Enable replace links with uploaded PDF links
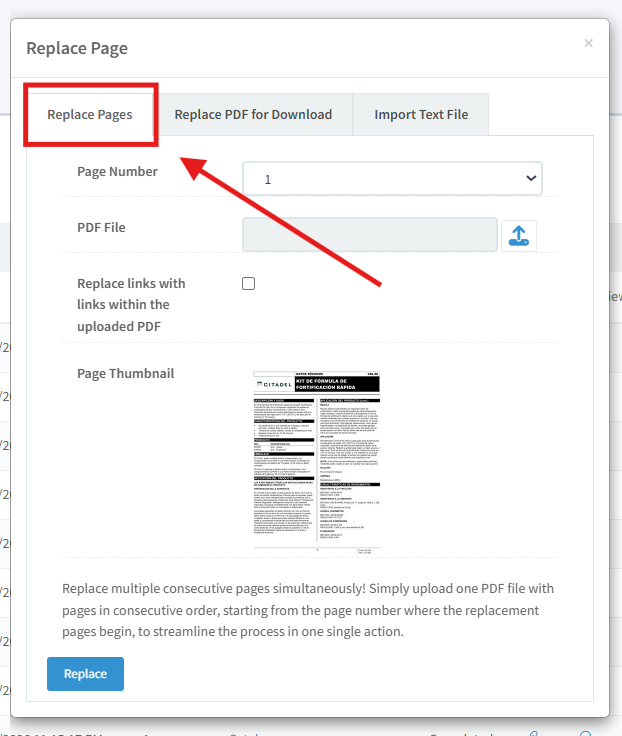 click(249, 284)
